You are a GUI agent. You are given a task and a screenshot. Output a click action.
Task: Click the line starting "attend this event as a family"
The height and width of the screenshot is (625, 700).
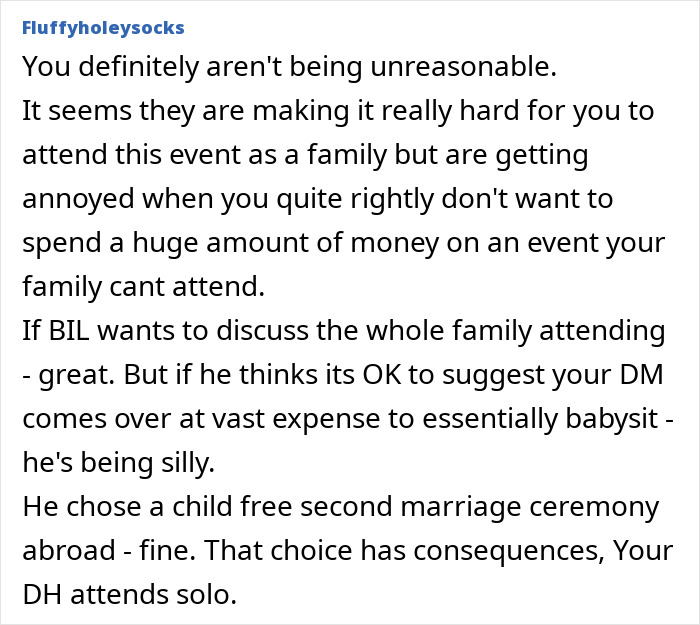(x=305, y=156)
